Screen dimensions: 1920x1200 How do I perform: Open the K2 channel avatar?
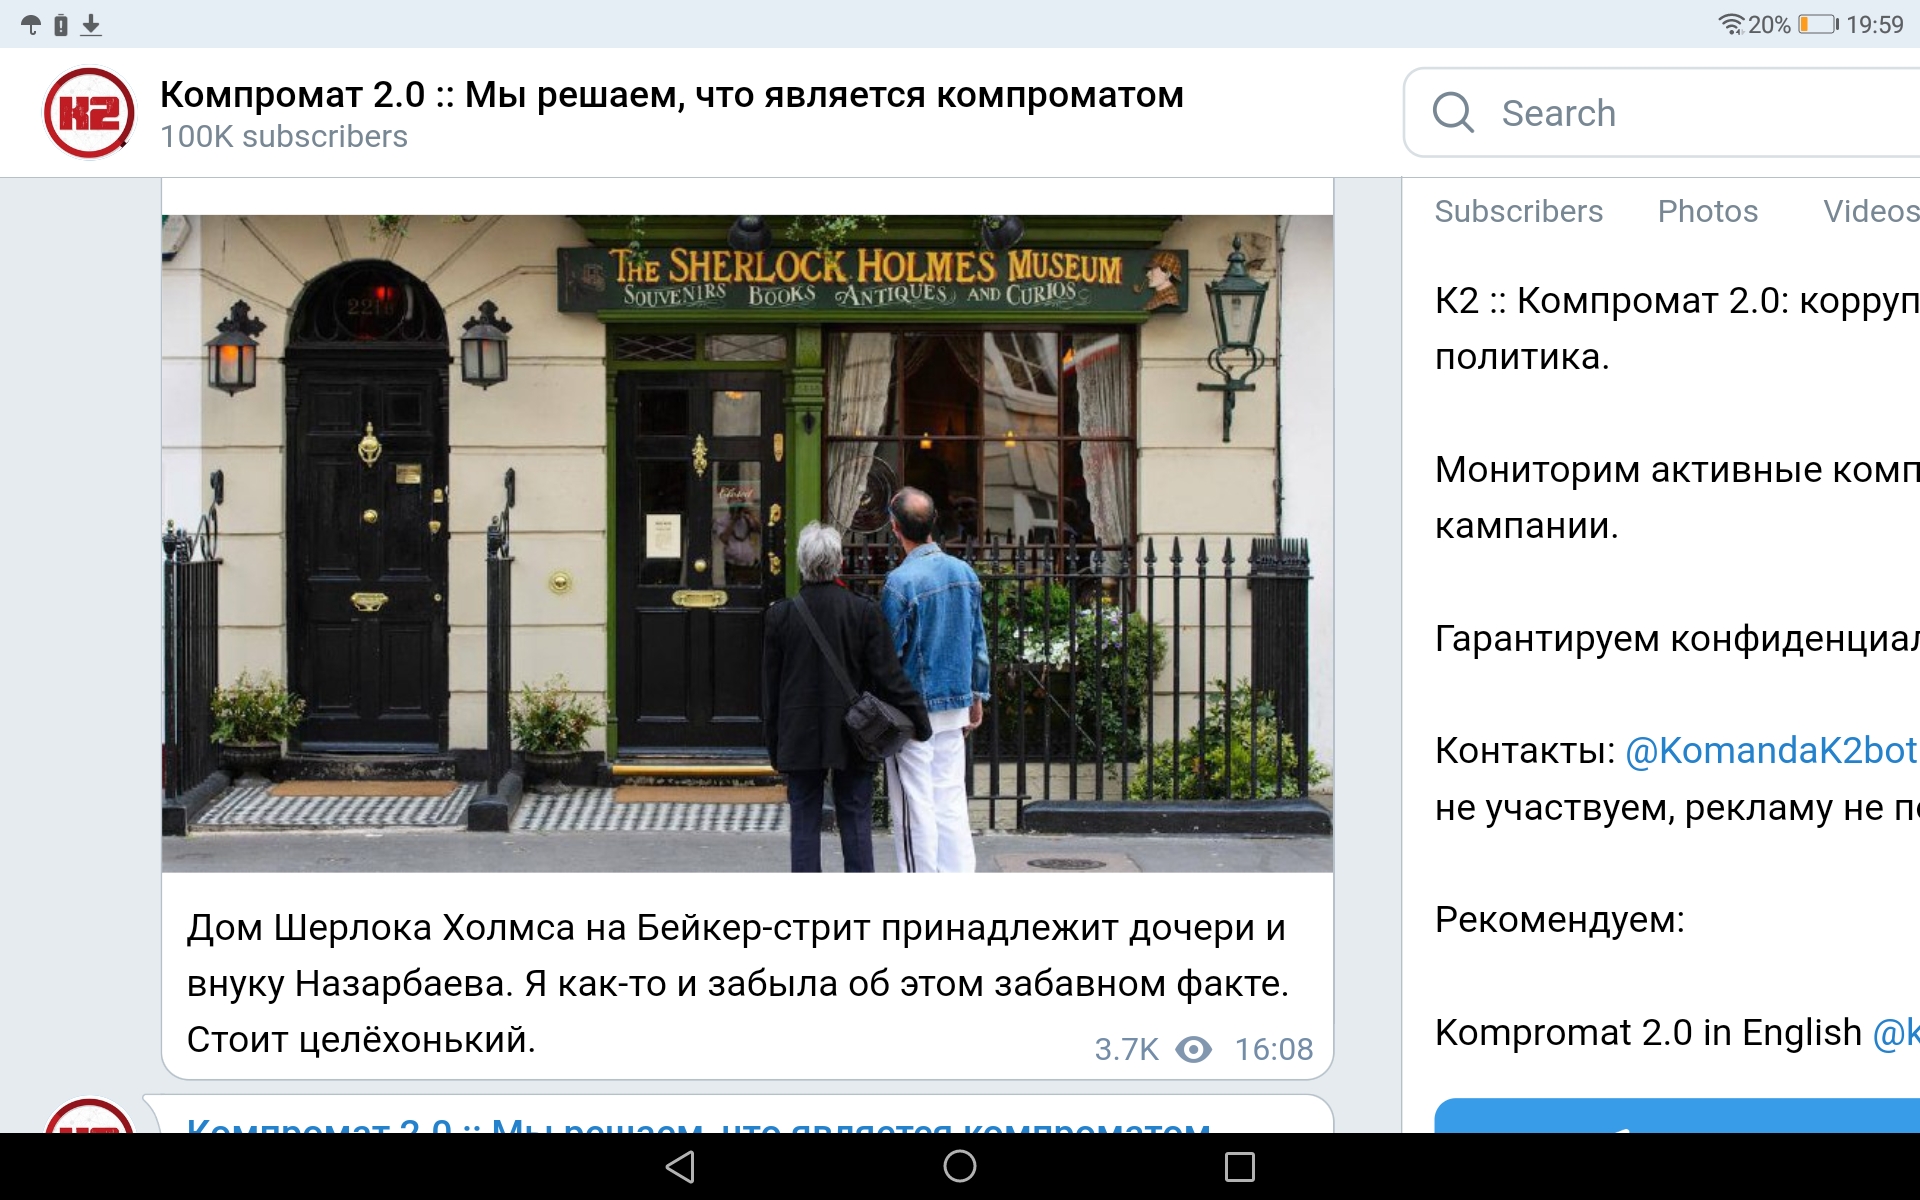click(89, 113)
